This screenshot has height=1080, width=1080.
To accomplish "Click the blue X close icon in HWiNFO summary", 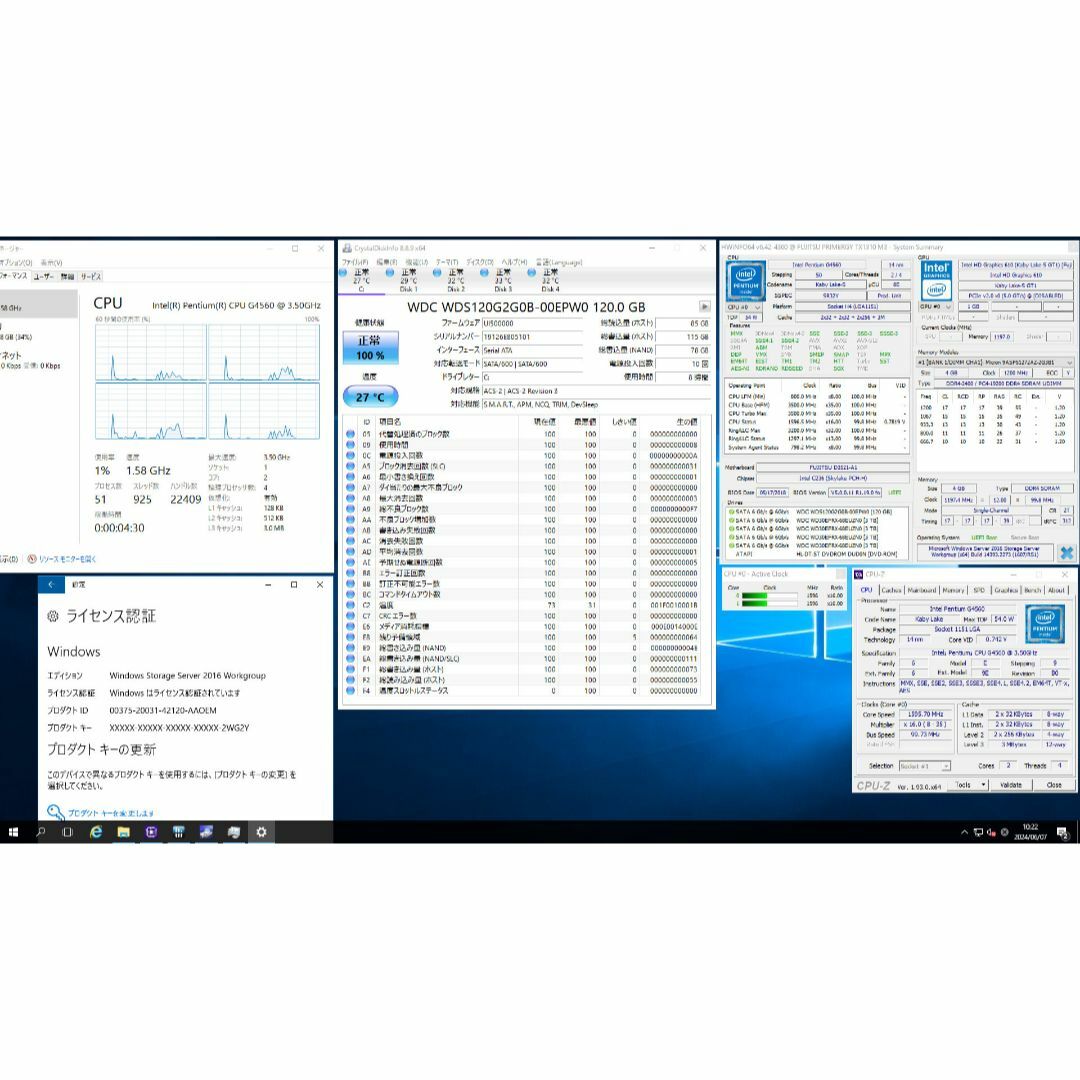I will click(x=1066, y=552).
